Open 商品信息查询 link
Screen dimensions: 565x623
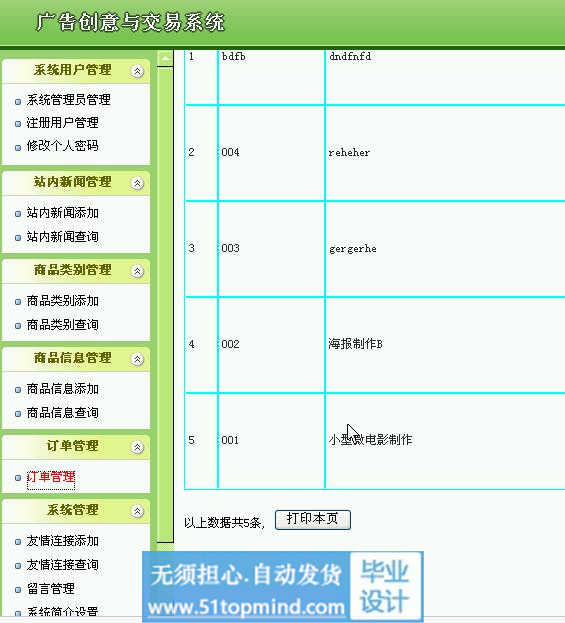pos(62,413)
